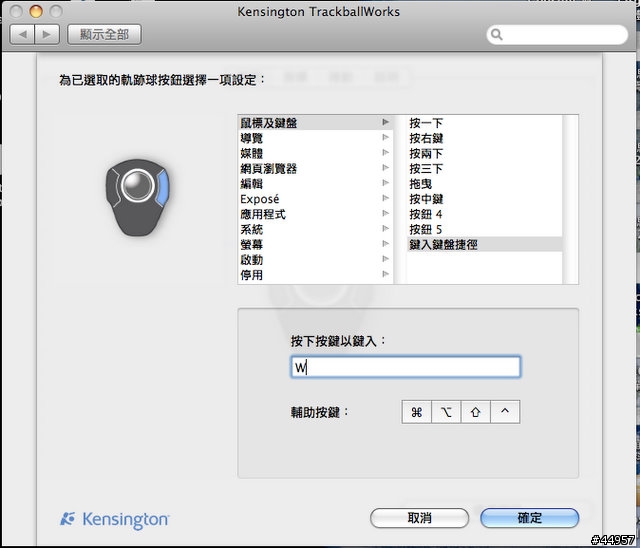640x548 pixels.
Task: Choose 按一下 action
Action: (484, 122)
